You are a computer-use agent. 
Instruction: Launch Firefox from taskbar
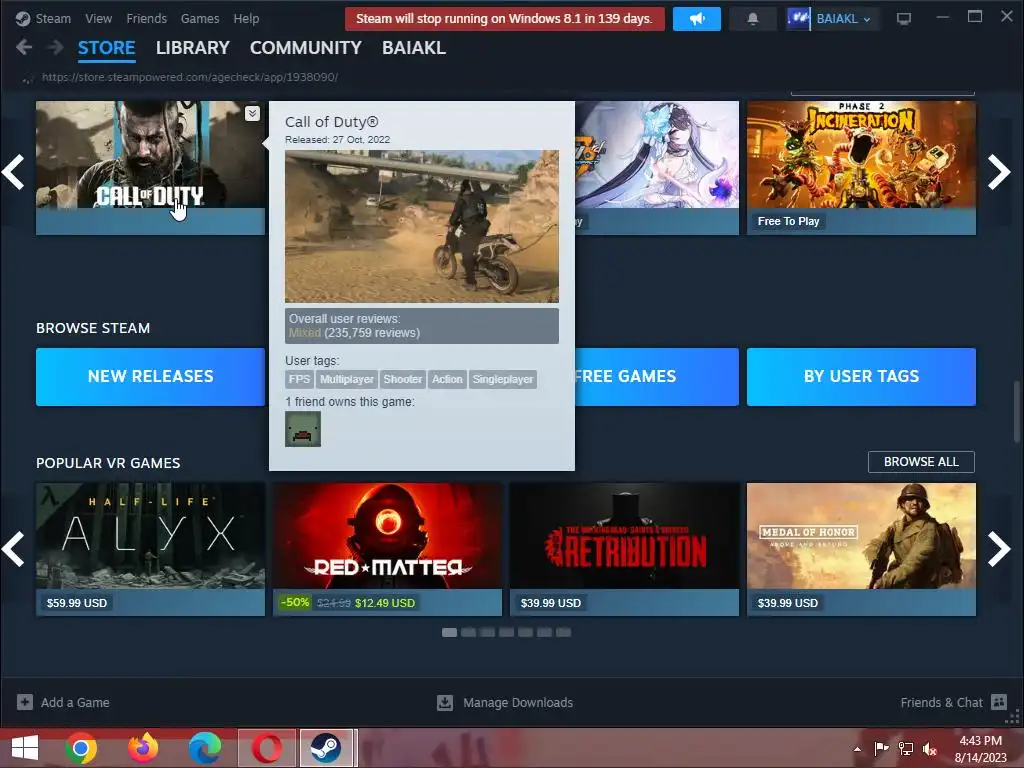143,748
